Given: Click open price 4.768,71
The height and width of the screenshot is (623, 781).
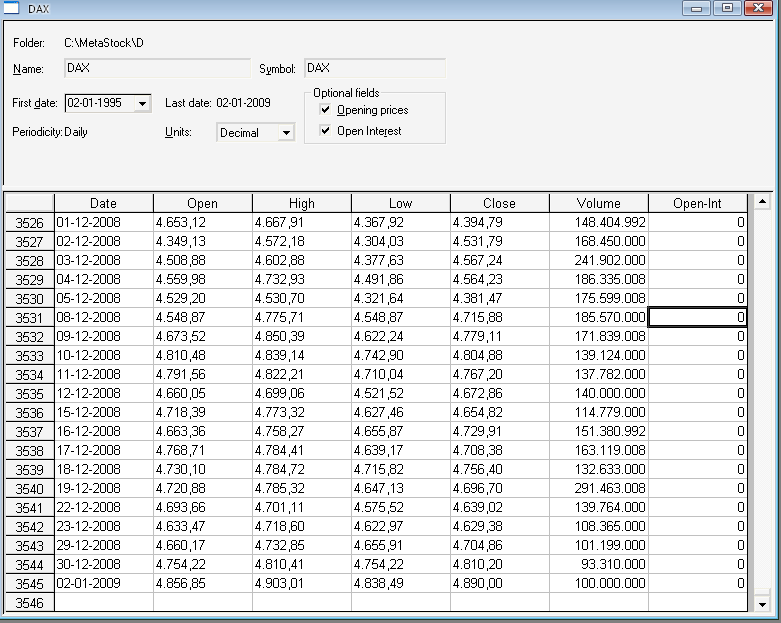Looking at the screenshot, I should [x=203, y=450].
